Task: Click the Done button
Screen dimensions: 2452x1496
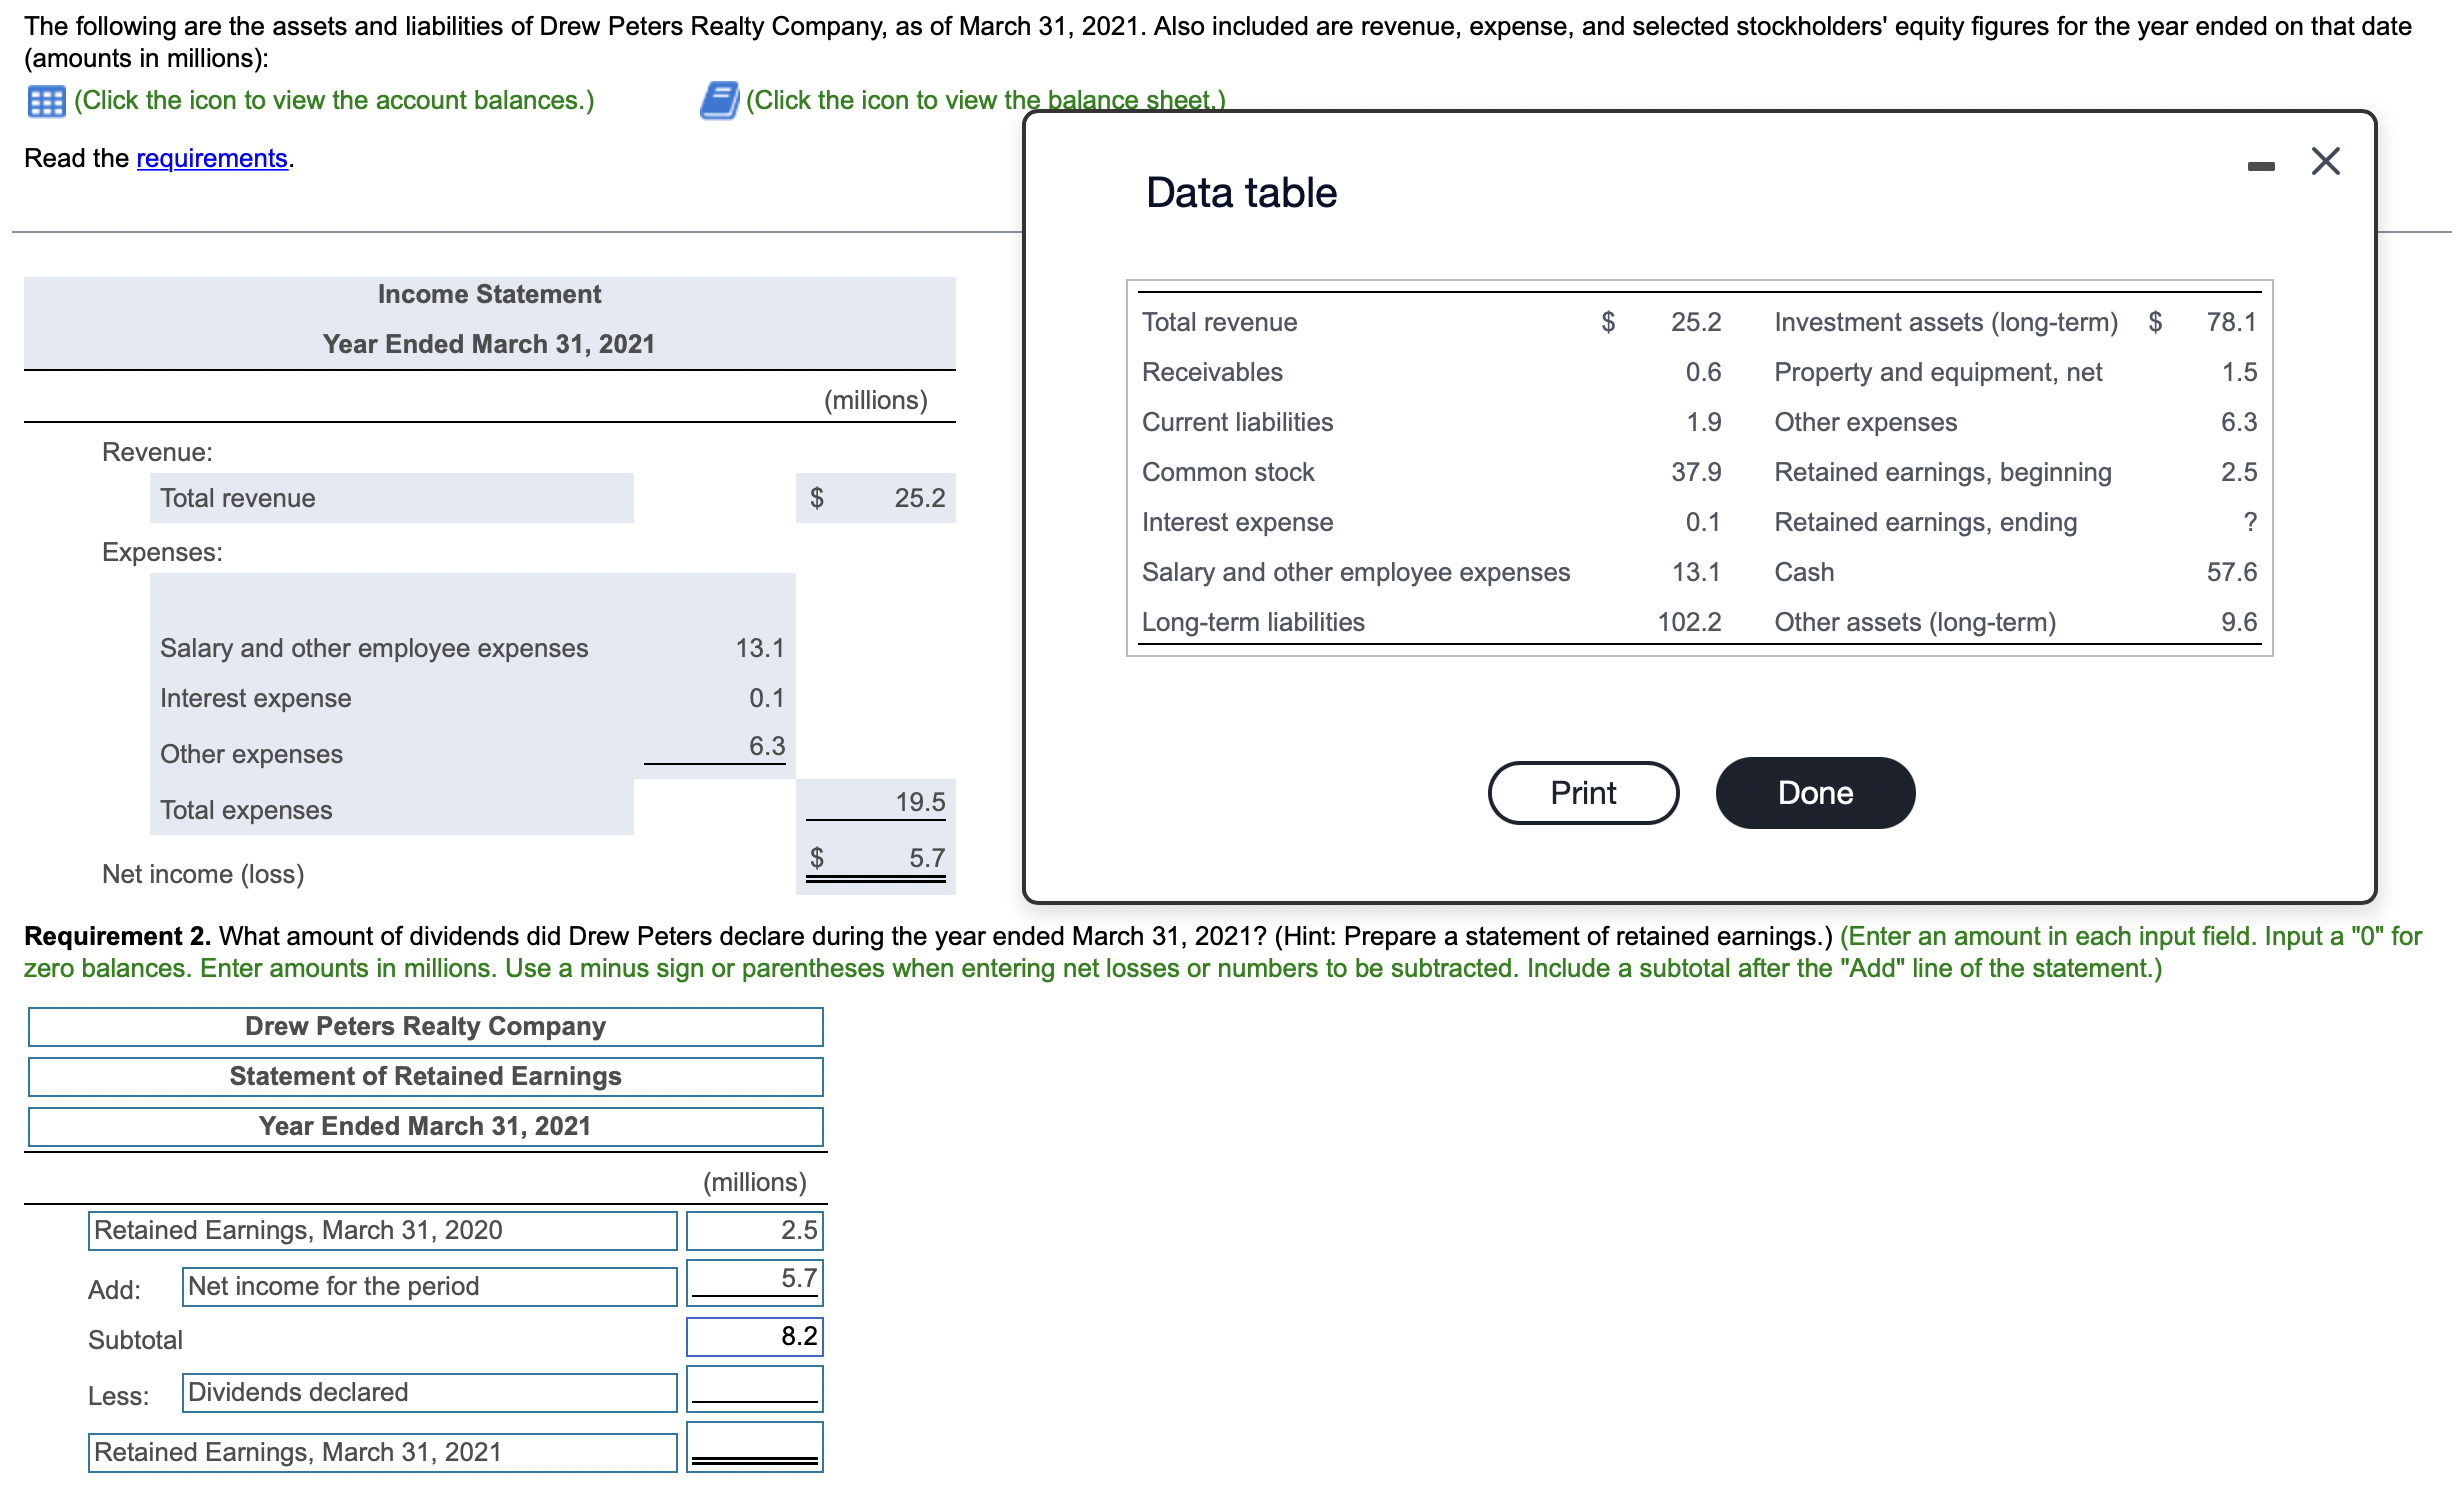Action: coord(1814,793)
